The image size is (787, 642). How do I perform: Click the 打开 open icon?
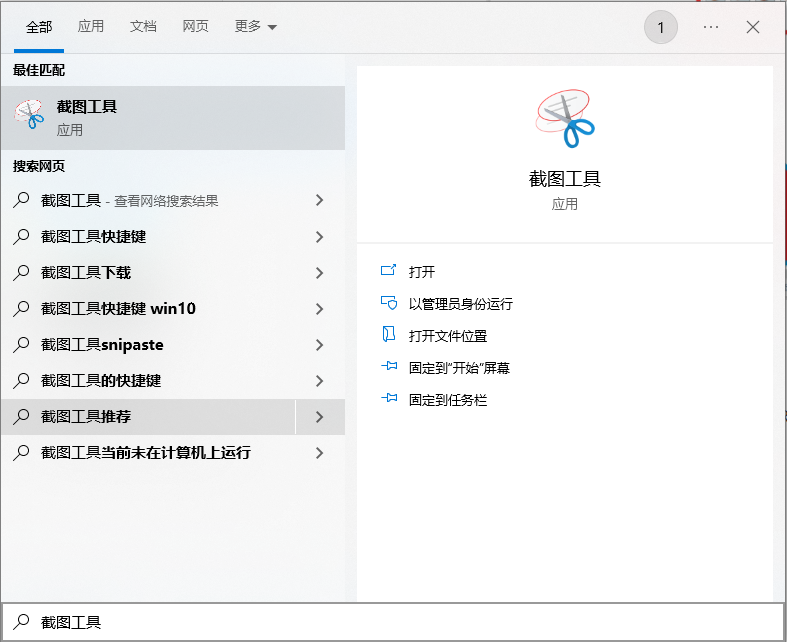tap(389, 272)
